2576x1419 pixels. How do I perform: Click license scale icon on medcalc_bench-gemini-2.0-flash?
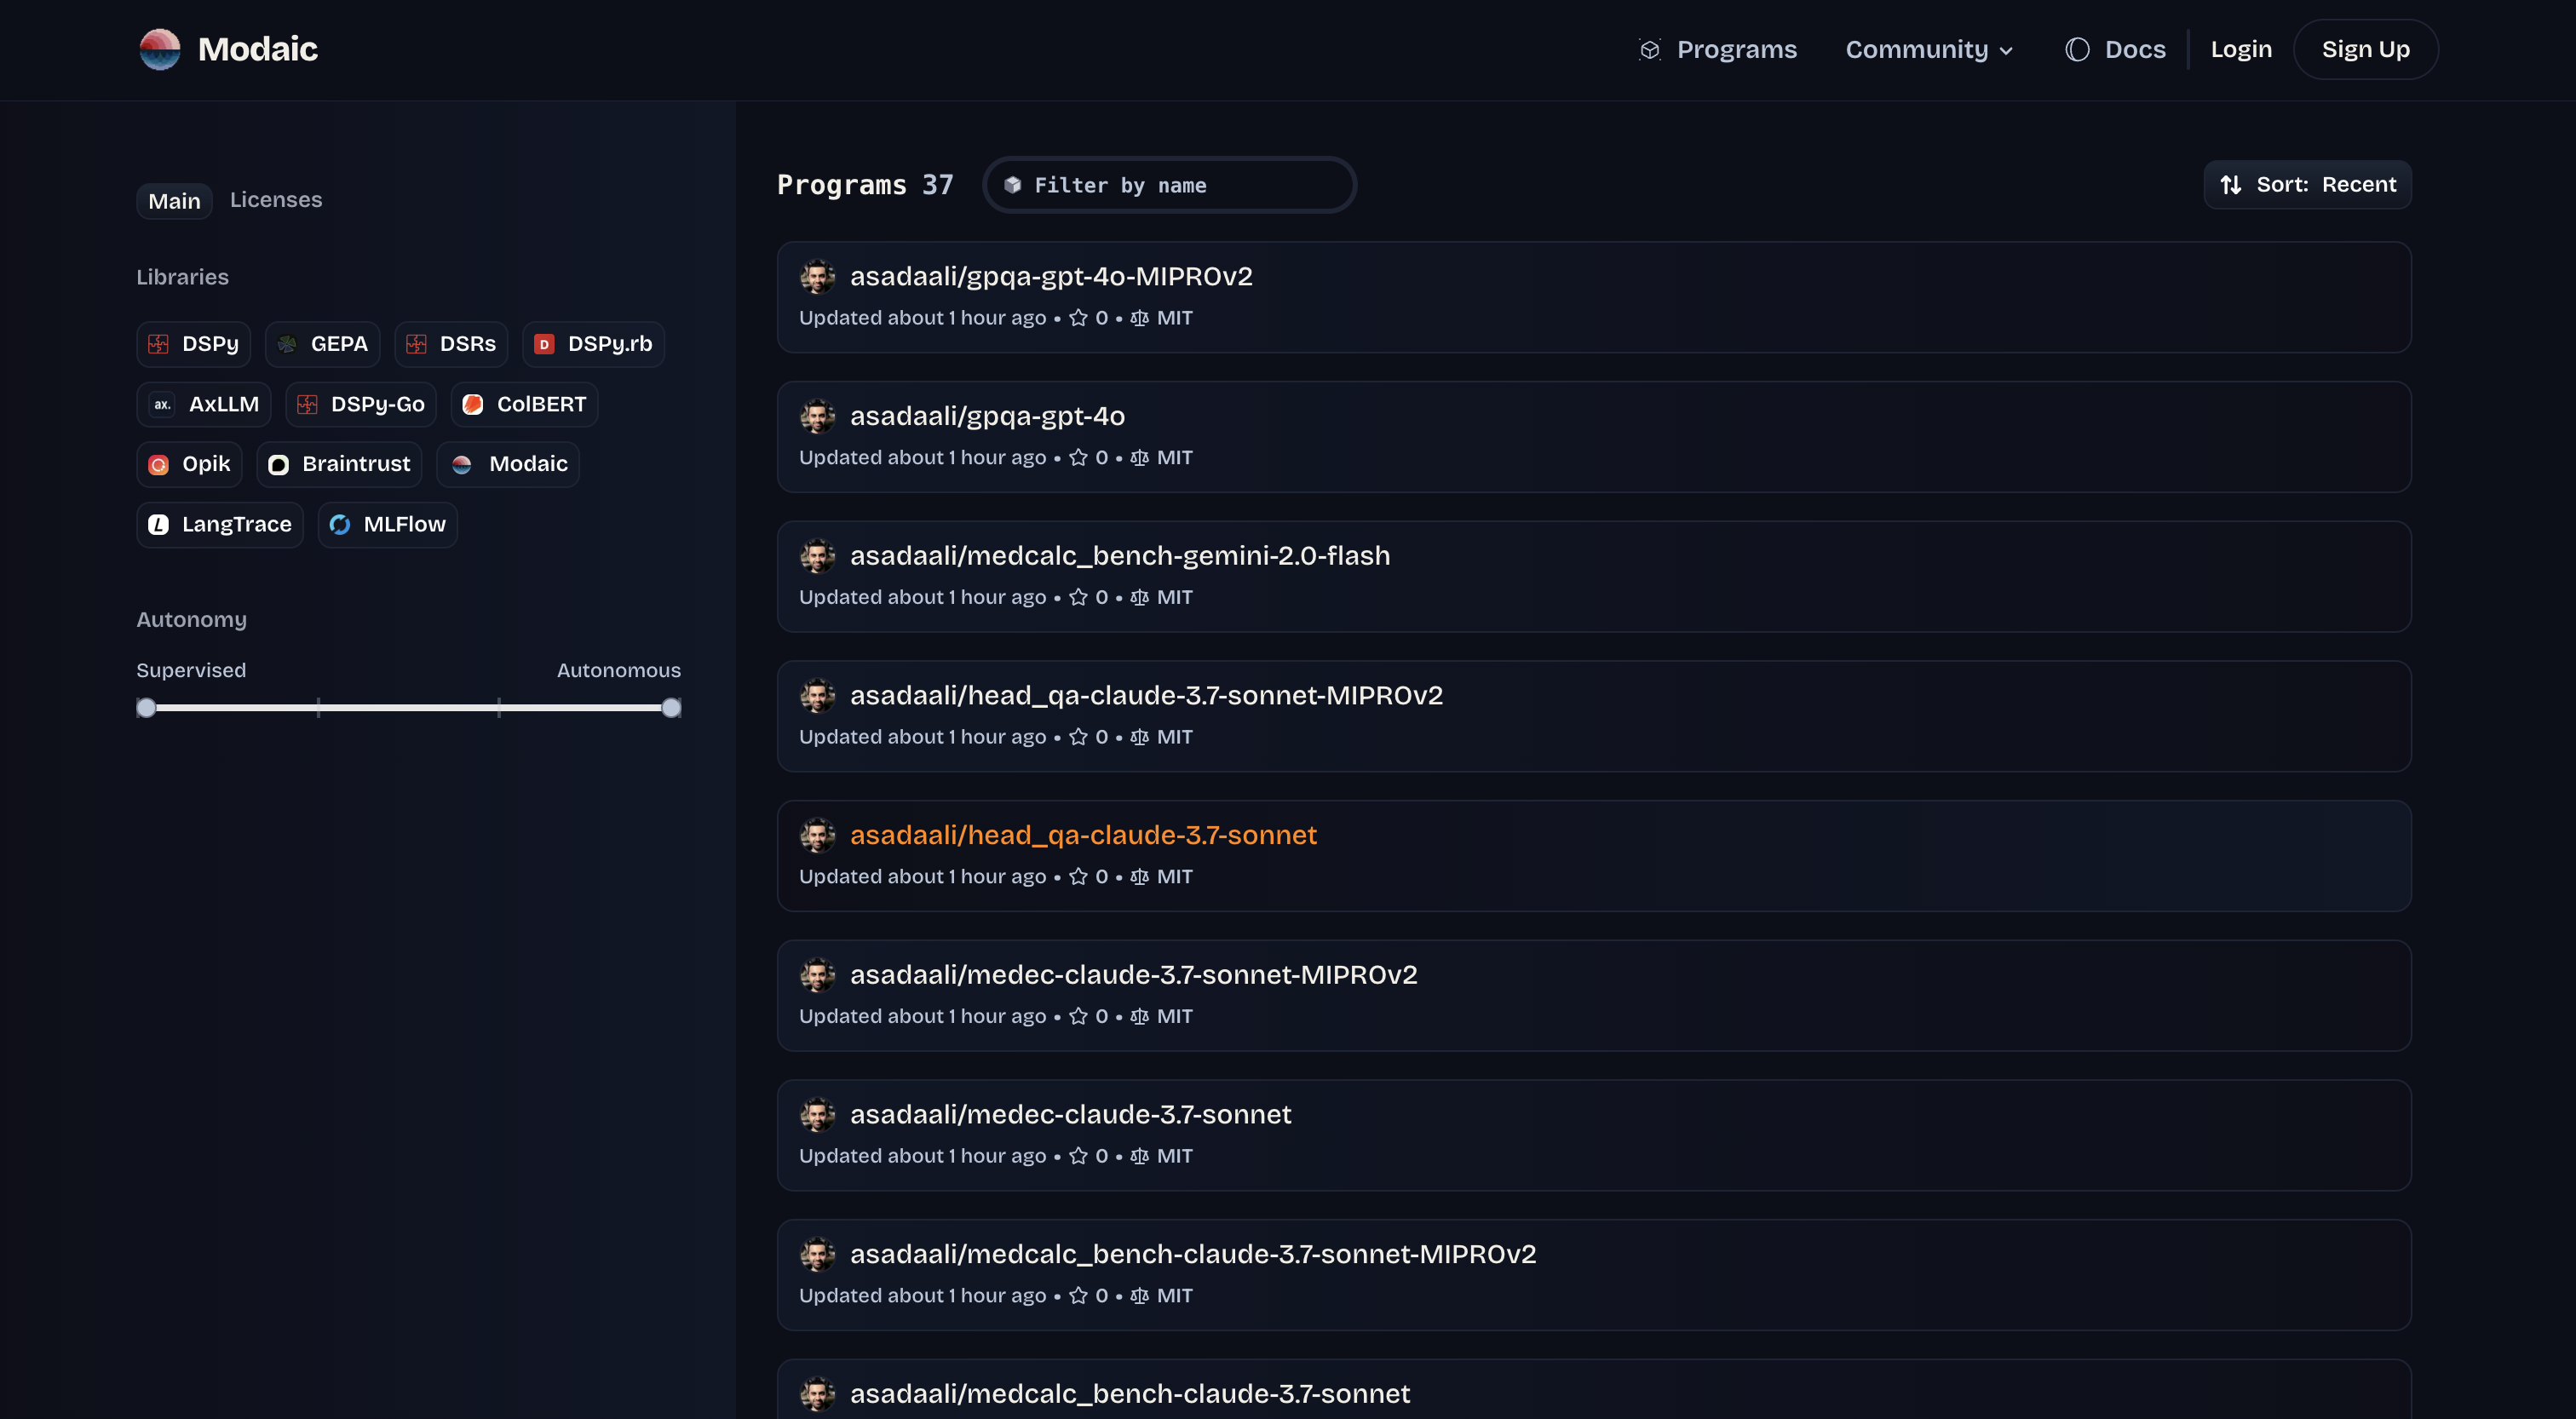pos(1139,597)
